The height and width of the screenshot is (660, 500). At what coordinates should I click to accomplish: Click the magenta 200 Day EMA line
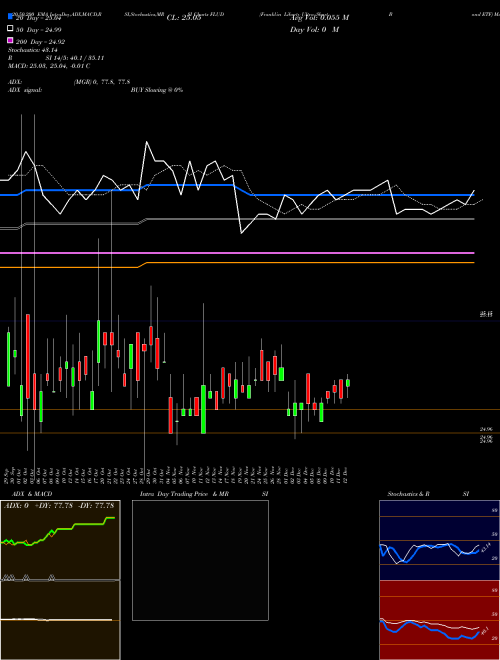[x=237, y=253]
